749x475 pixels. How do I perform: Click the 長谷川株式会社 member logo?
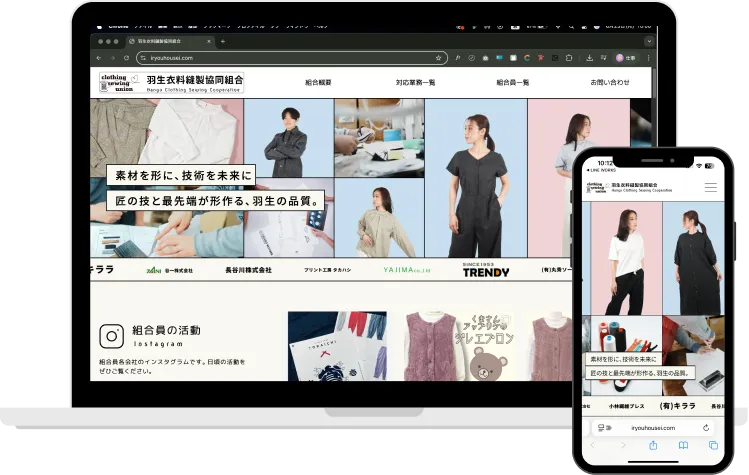point(247,270)
